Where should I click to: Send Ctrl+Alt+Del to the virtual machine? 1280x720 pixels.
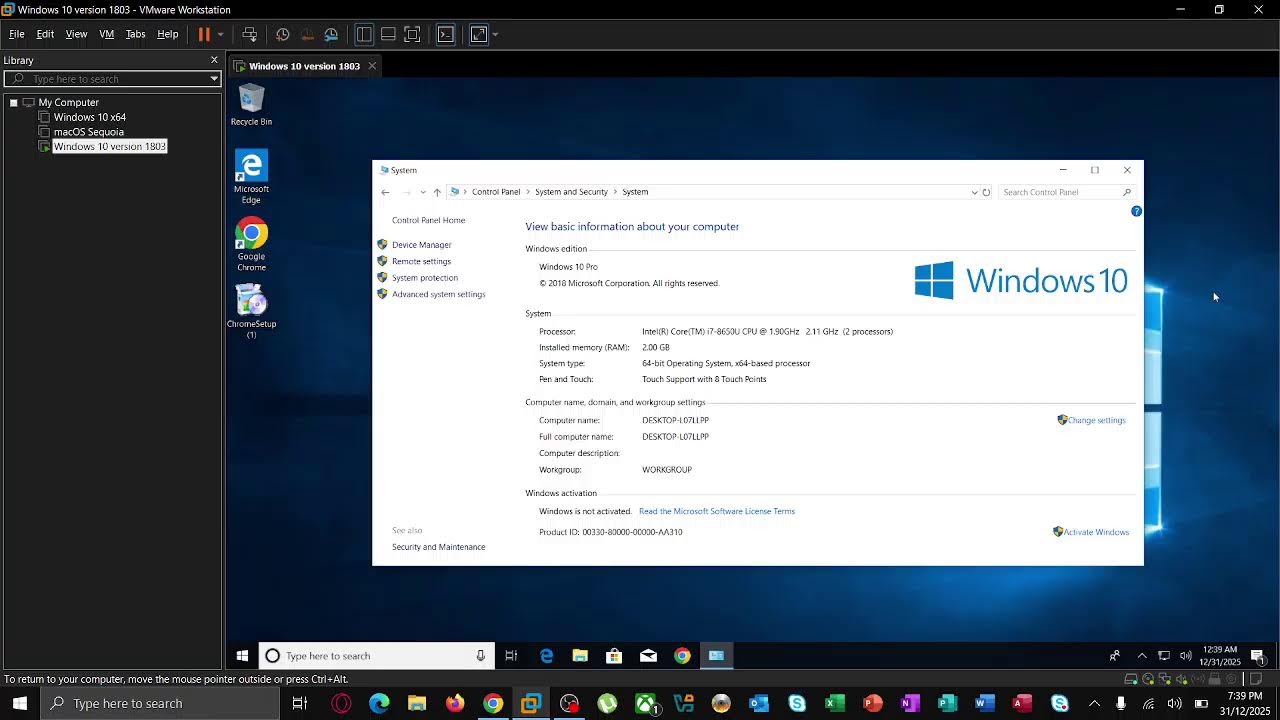(x=249, y=34)
